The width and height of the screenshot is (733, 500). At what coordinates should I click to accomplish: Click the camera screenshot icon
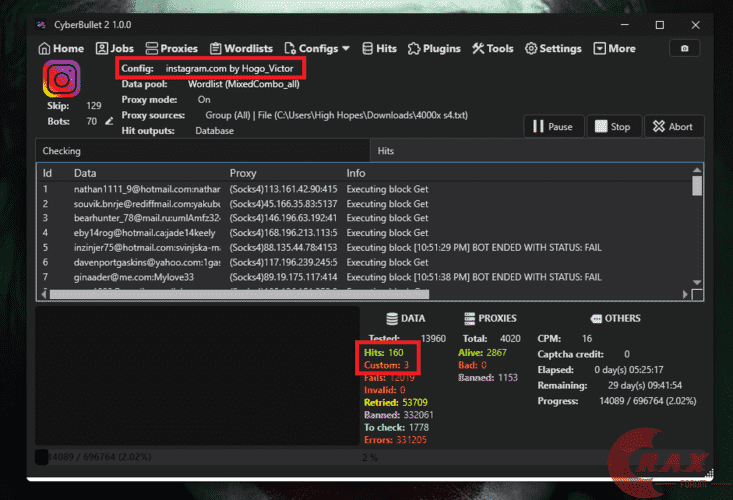pyautogui.click(x=684, y=49)
